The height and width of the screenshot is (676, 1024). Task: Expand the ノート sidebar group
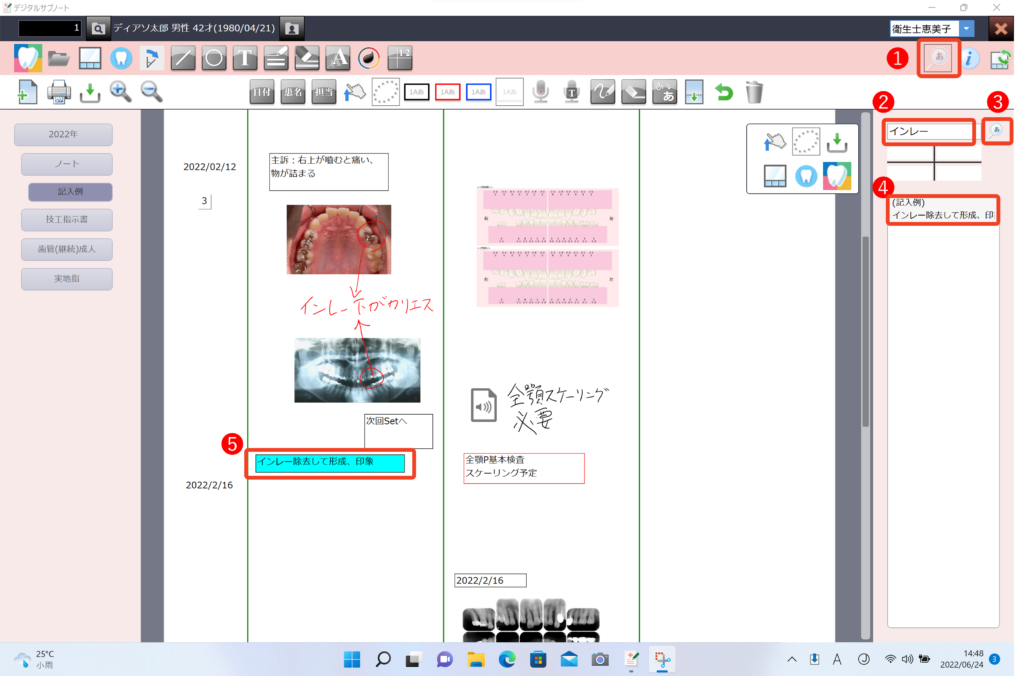[63, 164]
